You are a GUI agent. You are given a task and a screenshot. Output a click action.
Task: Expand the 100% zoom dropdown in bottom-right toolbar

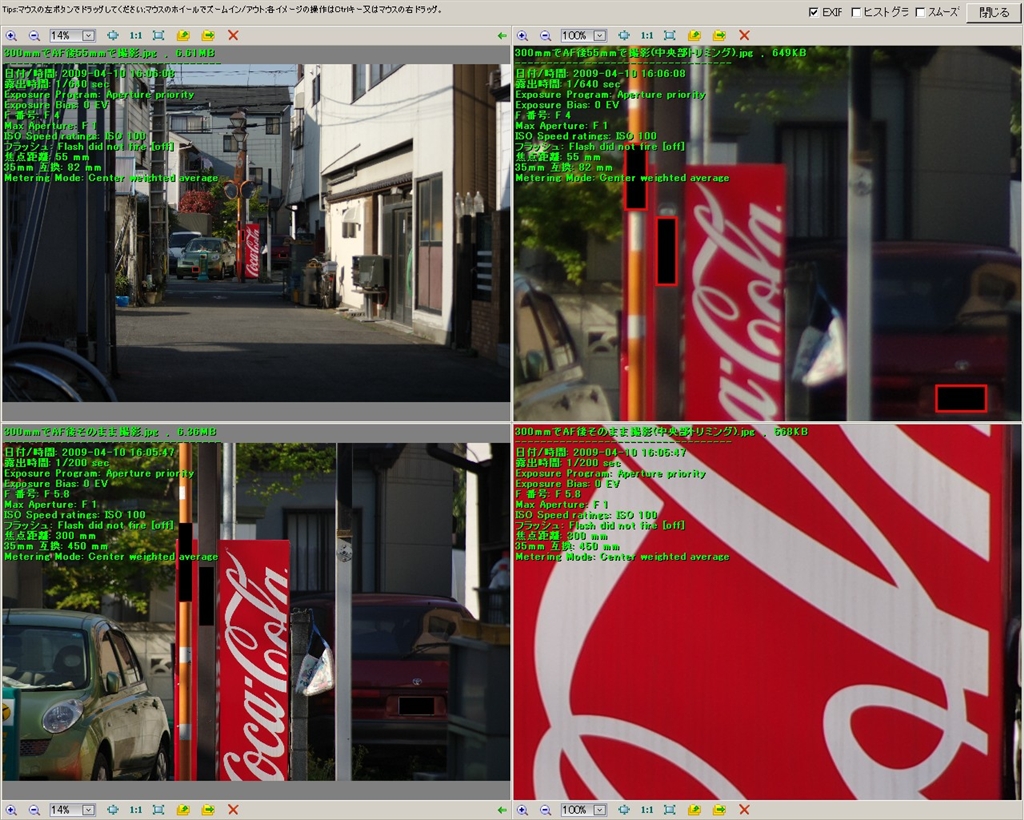[x=601, y=809]
